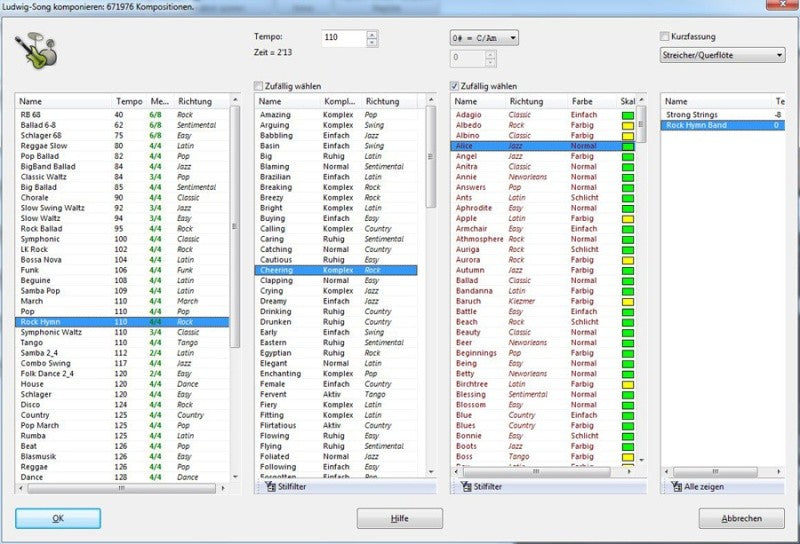Click the Alle zeigen filter icon
The image size is (800, 544).
pos(677,486)
